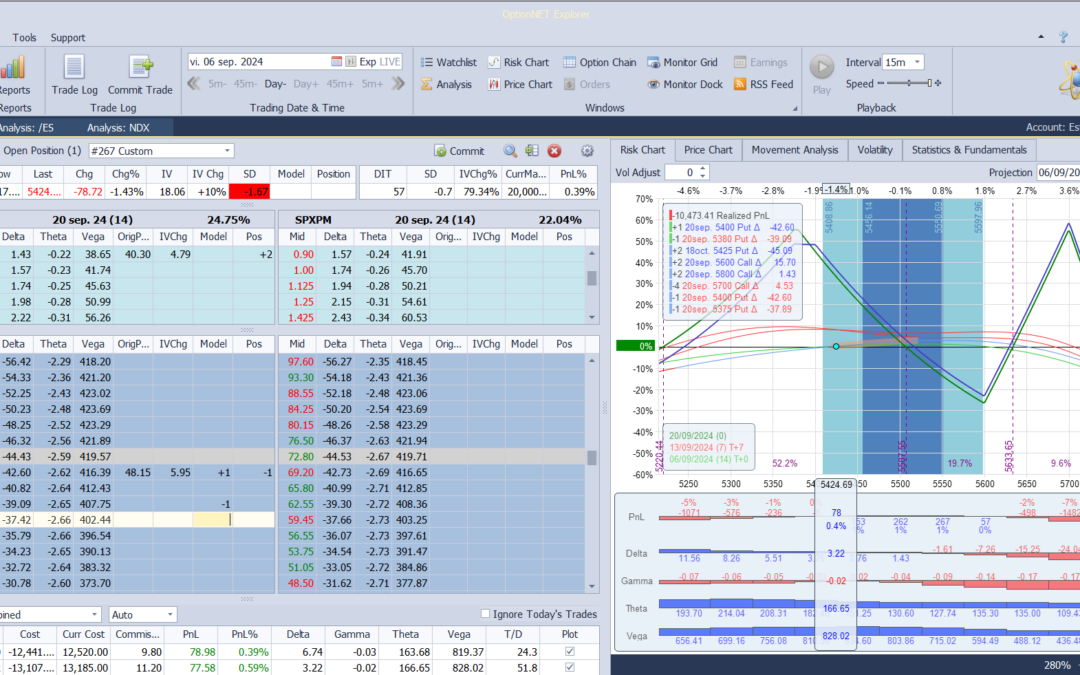Click the LIVE button in date bar

tap(390, 61)
